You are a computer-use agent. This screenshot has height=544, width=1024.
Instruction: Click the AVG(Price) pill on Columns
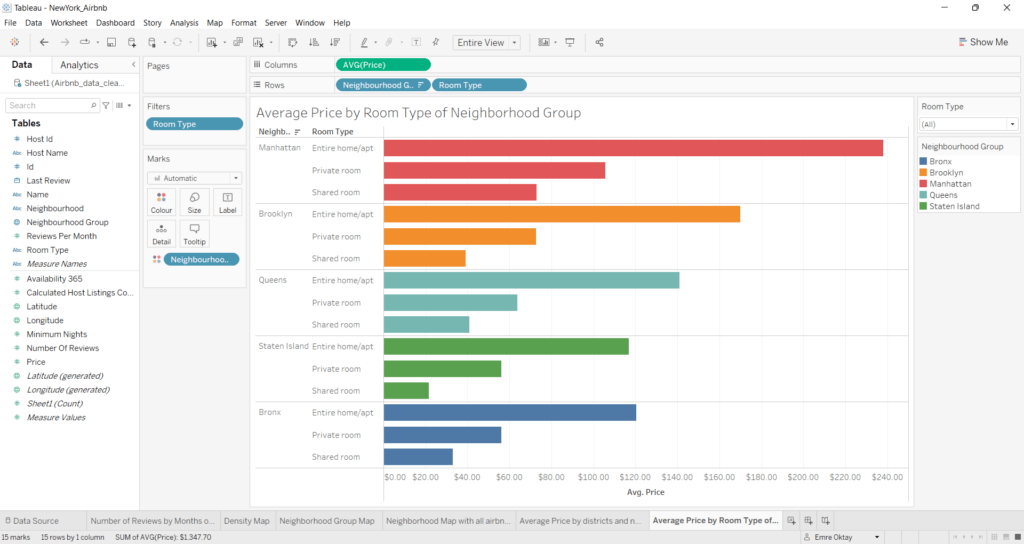(x=383, y=65)
